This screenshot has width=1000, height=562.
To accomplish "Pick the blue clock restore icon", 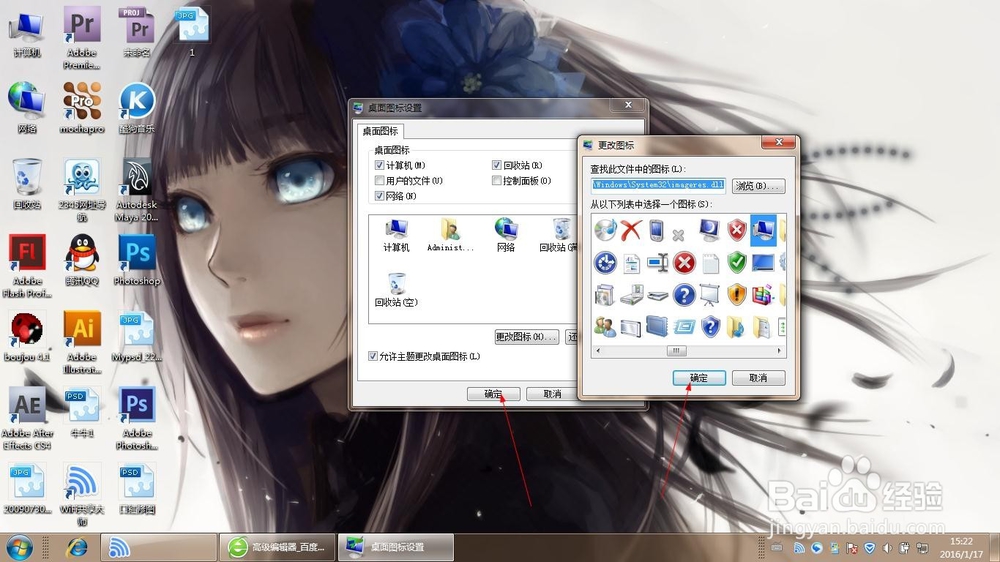I will point(605,262).
